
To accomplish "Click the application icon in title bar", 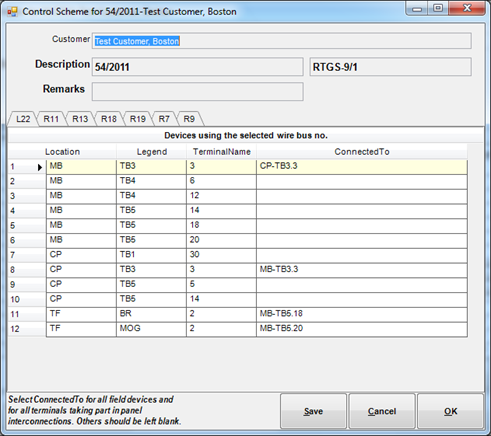I will 12,12.
